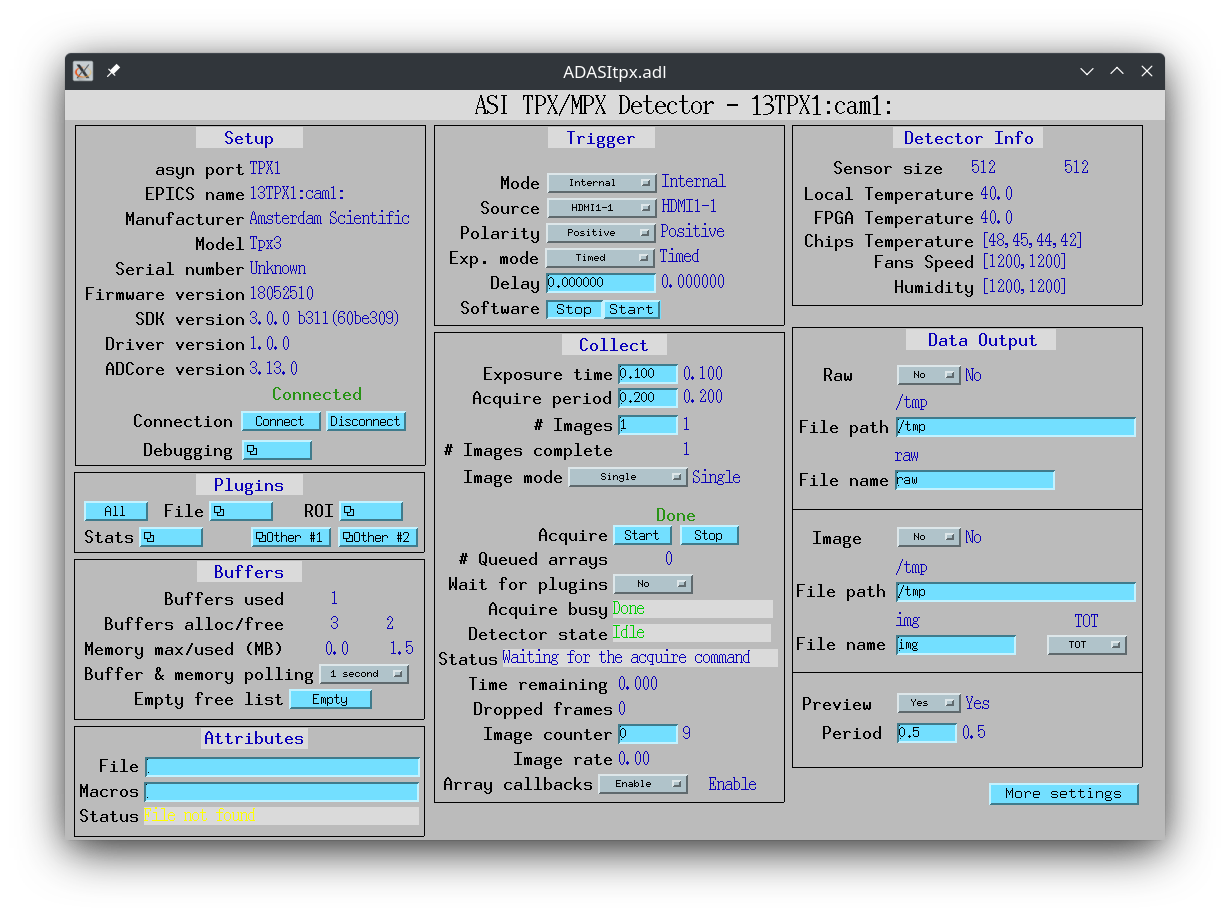Start acquisition with Acquire Start button
Viewport: 1230px width, 917px height.
point(642,535)
